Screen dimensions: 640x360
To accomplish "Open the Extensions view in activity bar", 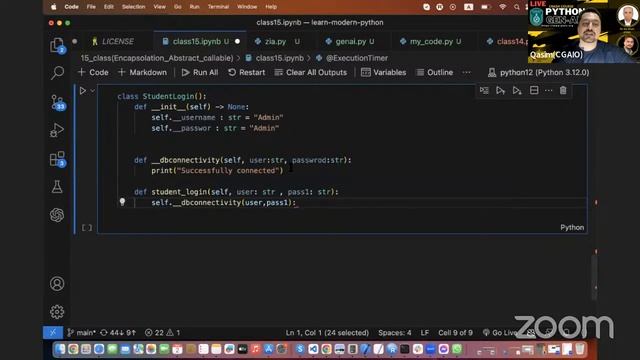I will pos(57,159).
